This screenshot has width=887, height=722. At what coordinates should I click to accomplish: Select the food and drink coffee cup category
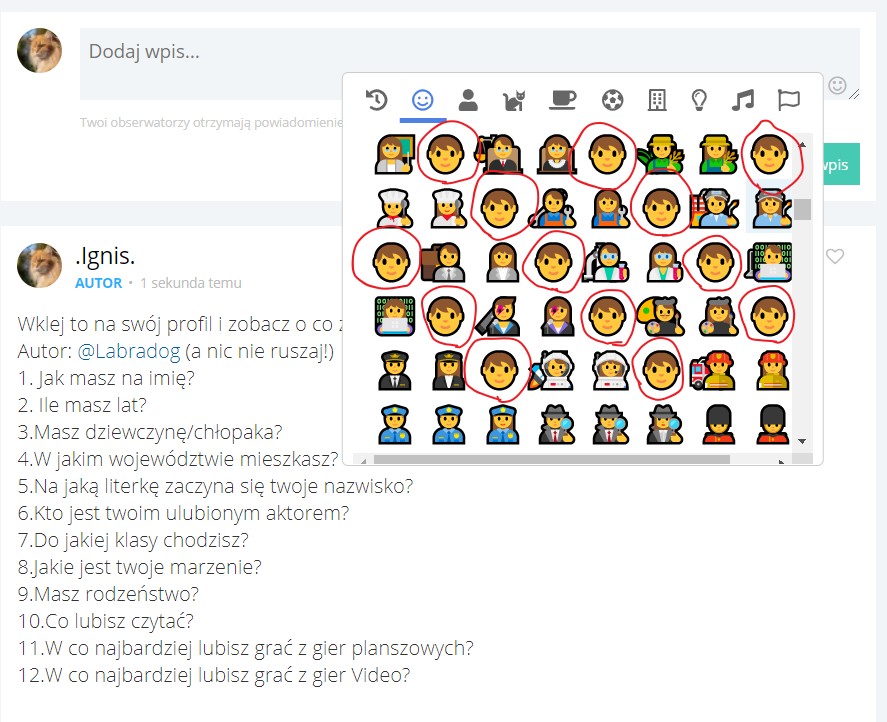point(563,100)
